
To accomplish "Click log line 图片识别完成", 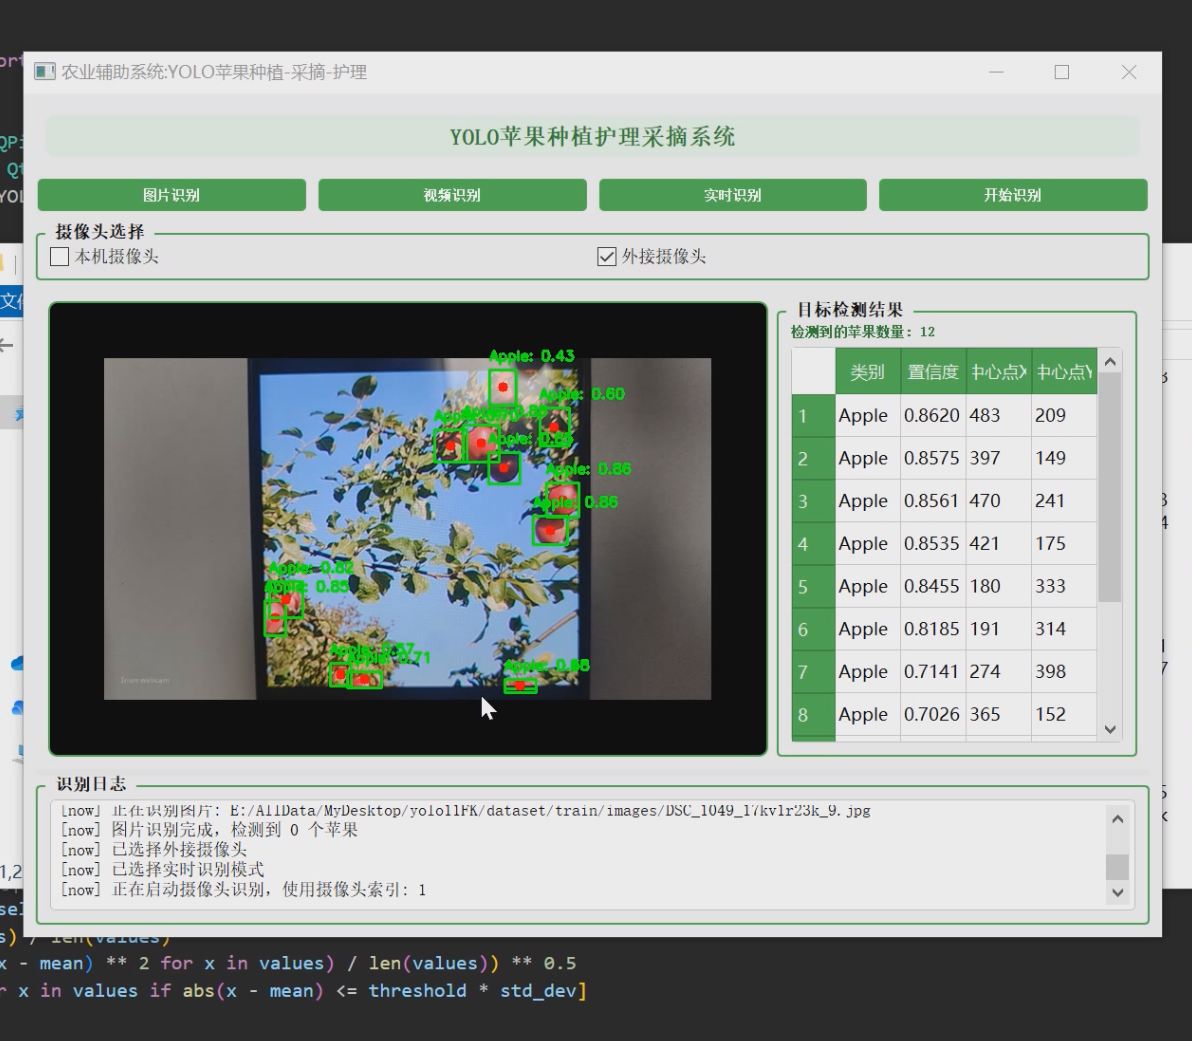I will (x=209, y=830).
